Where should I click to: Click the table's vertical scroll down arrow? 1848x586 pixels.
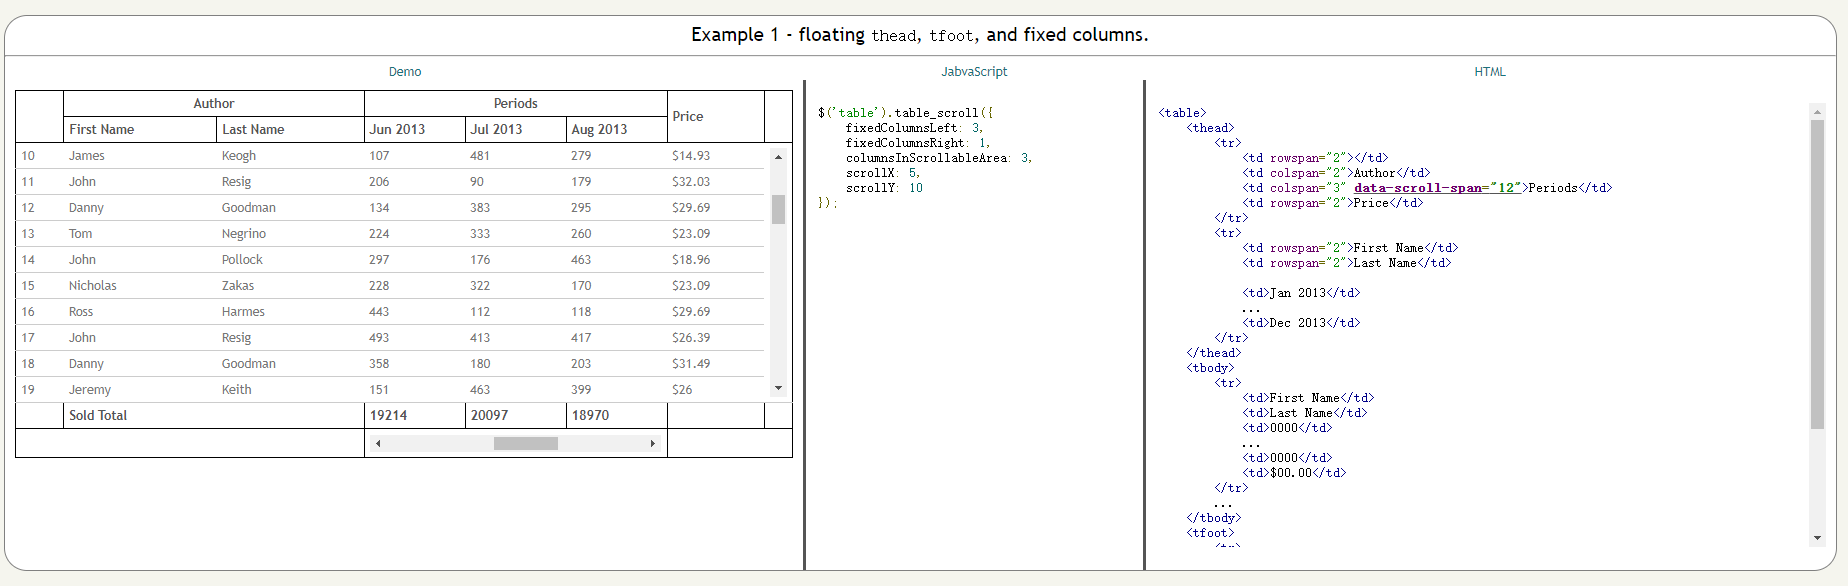pos(778,388)
